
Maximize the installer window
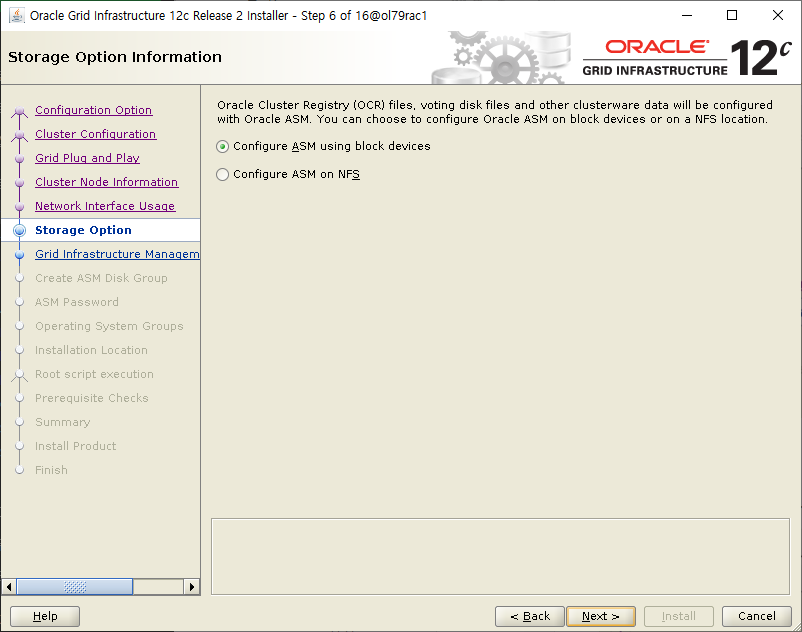[x=732, y=15]
